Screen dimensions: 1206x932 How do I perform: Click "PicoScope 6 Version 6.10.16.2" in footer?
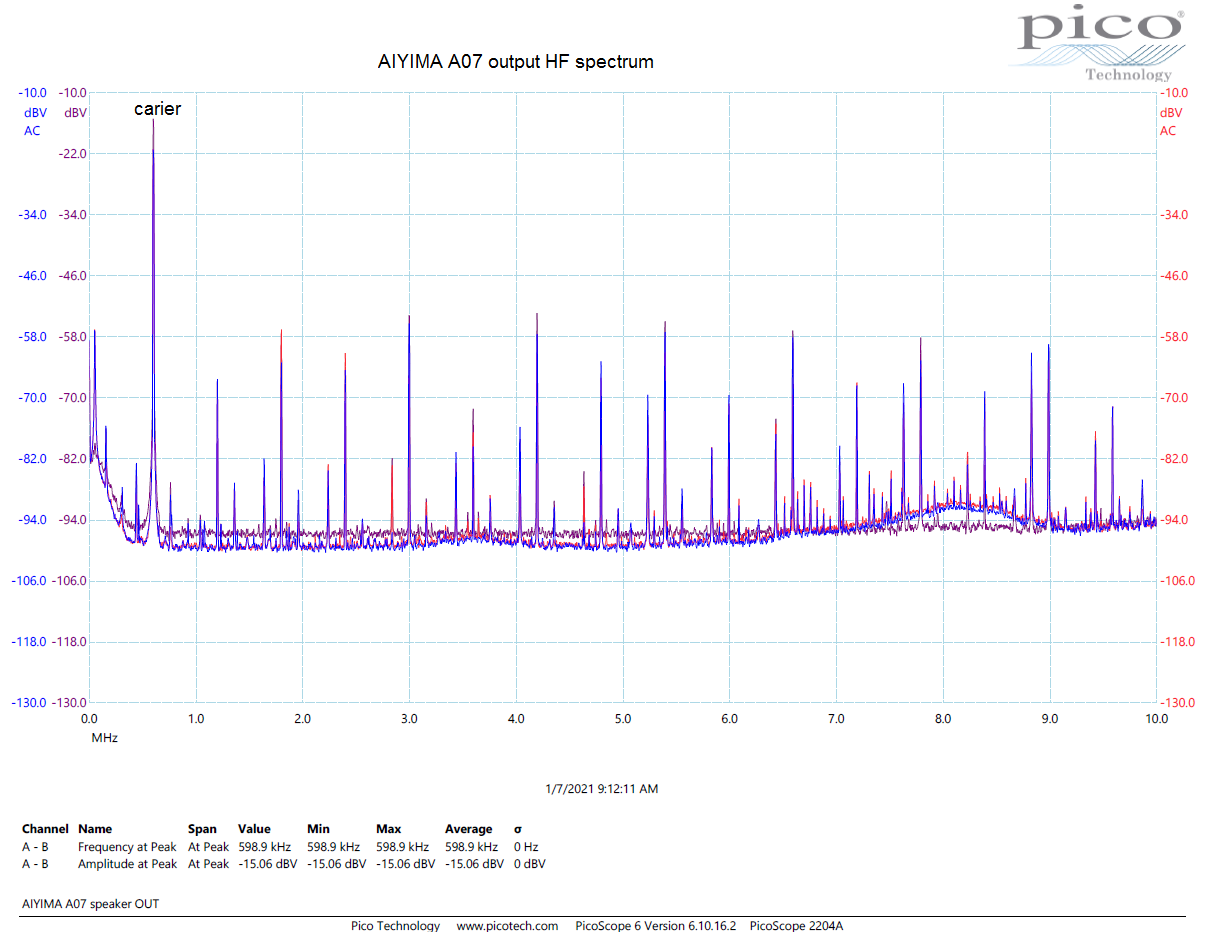click(x=656, y=926)
